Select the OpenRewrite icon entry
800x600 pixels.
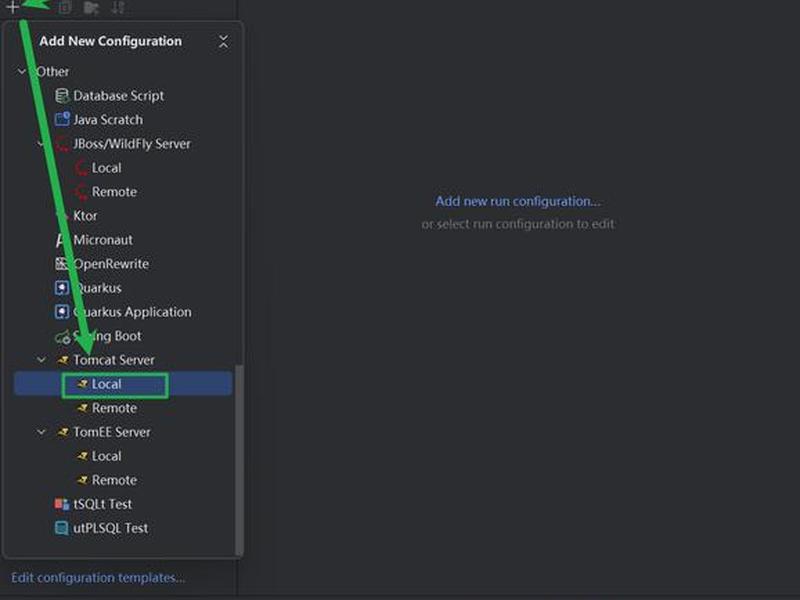62,264
